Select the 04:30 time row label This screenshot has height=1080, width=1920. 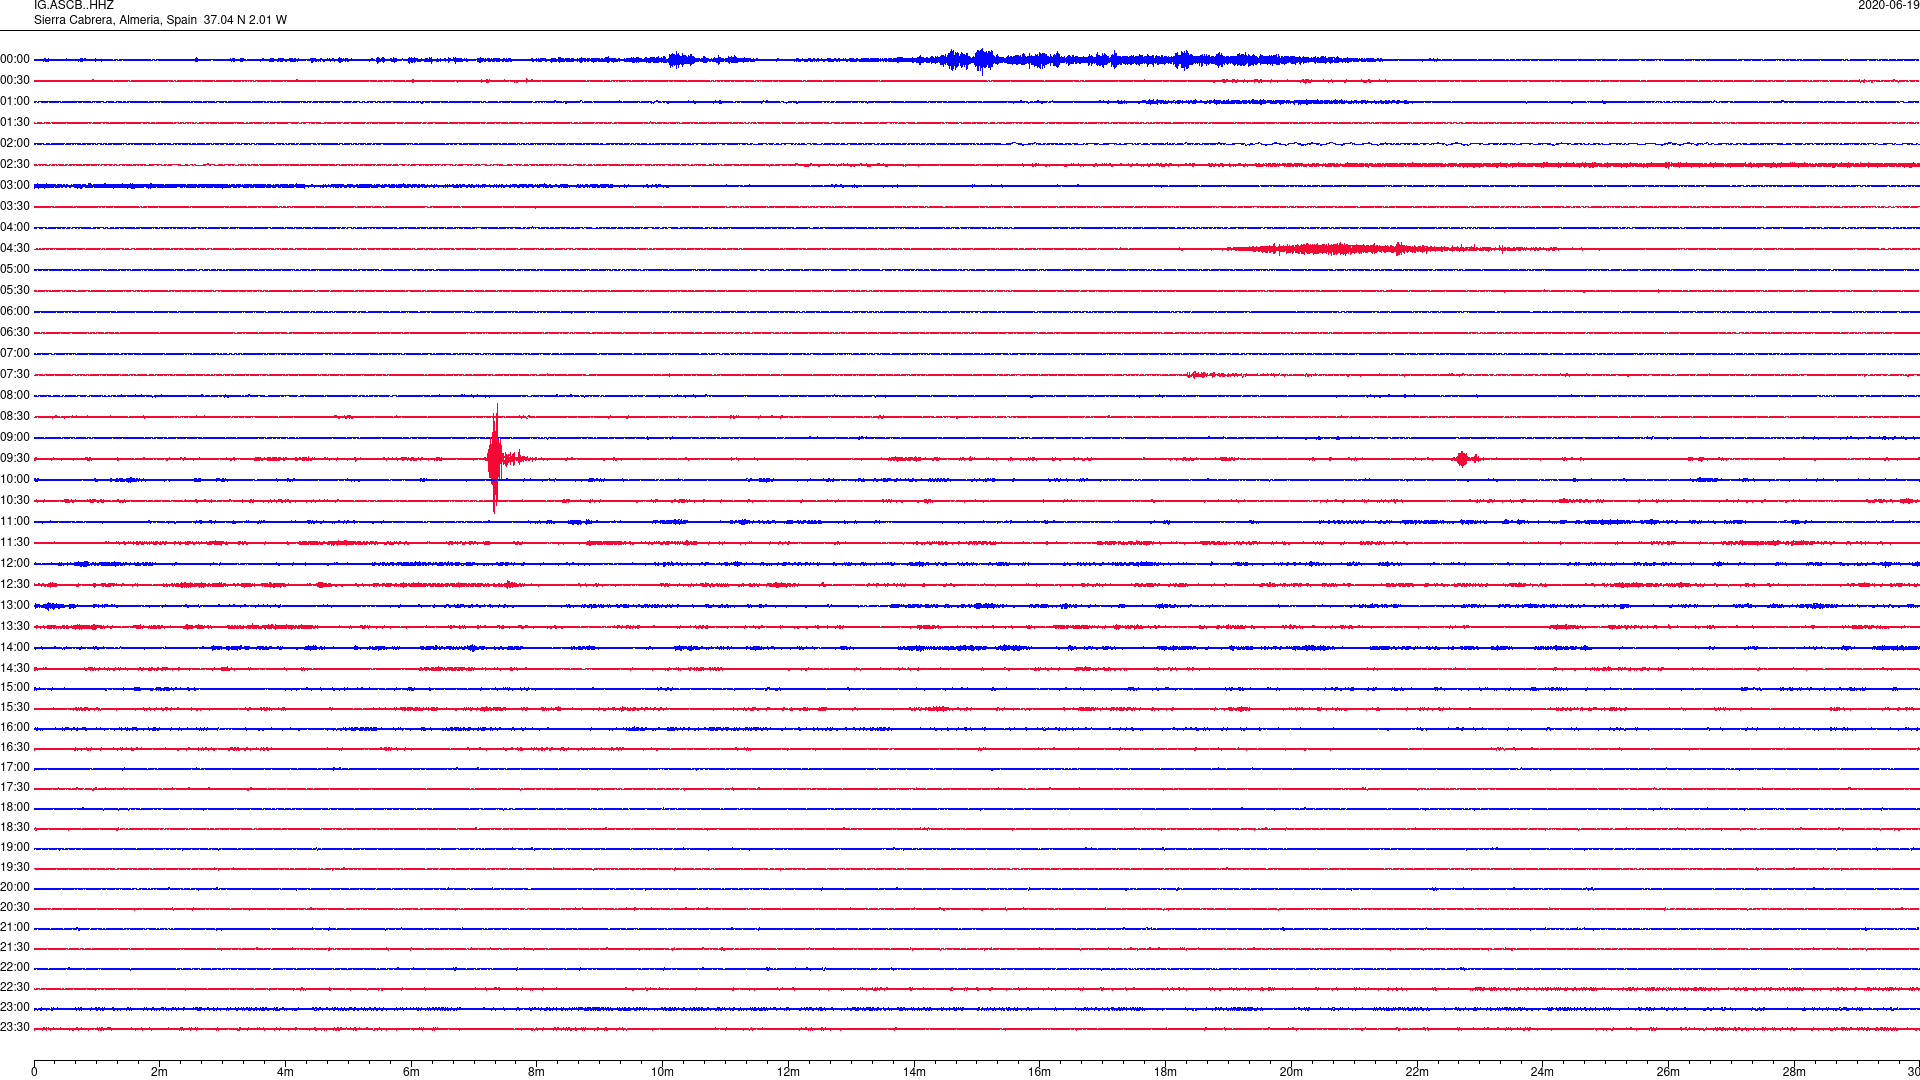[15, 248]
